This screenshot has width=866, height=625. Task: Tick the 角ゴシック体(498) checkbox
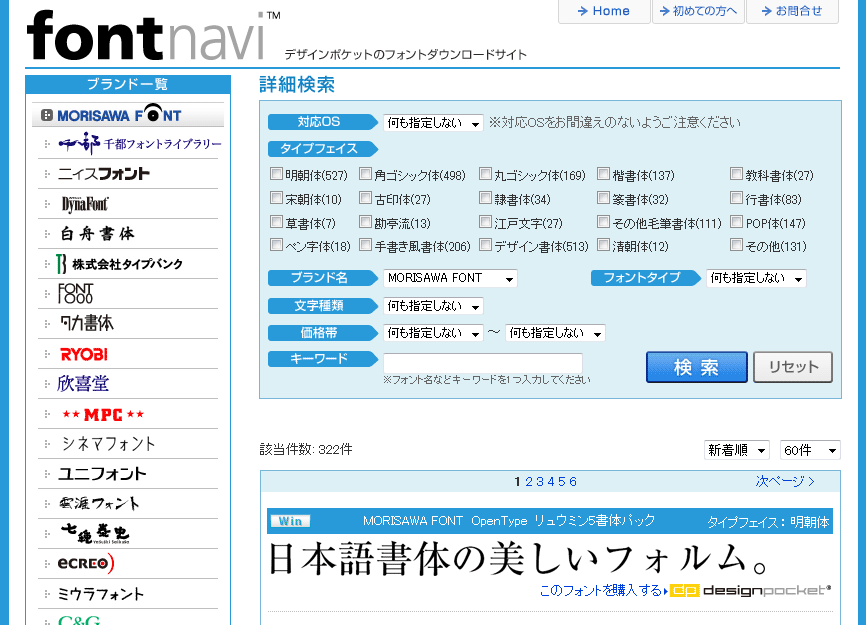coord(365,174)
